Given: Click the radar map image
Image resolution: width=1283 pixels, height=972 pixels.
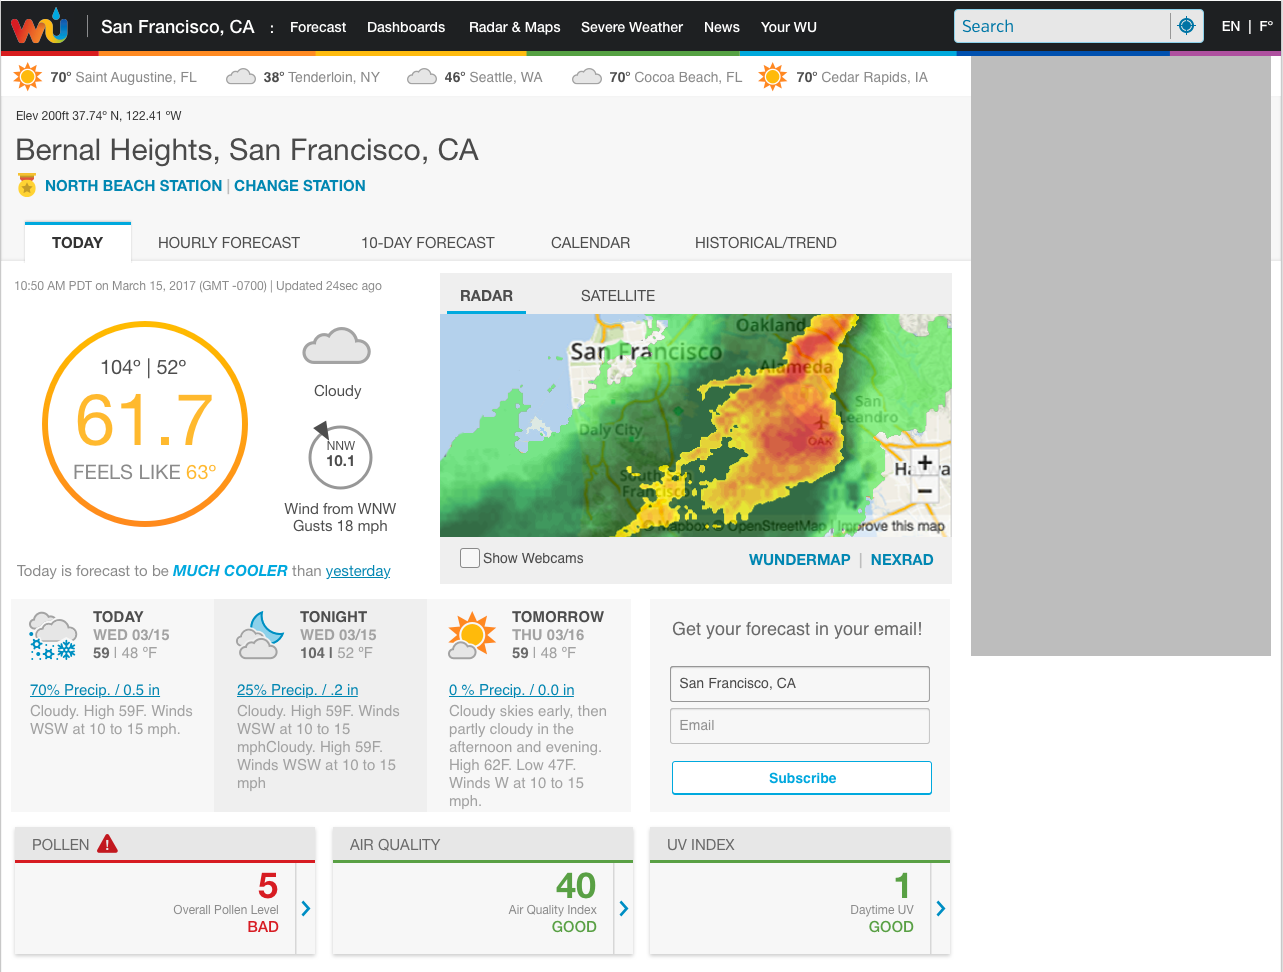Looking at the screenshot, I should coord(696,425).
